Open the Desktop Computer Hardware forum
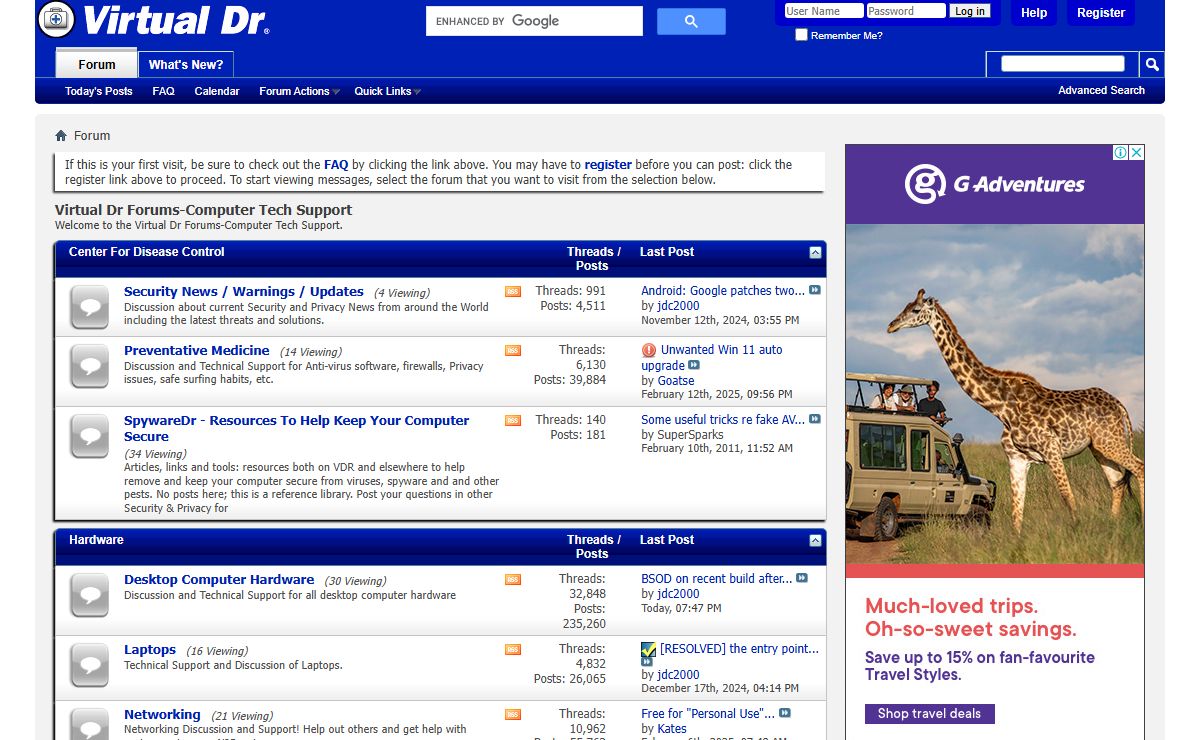 click(x=219, y=580)
